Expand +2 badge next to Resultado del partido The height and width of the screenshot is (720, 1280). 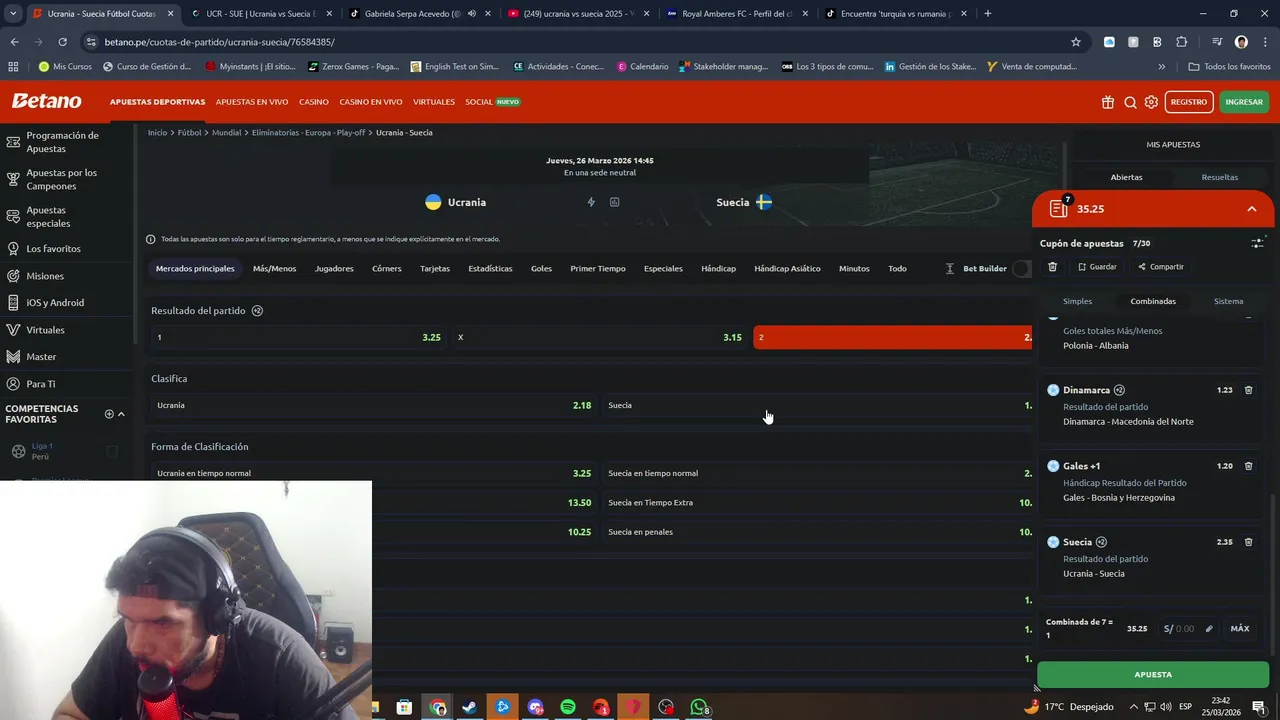[257, 311]
